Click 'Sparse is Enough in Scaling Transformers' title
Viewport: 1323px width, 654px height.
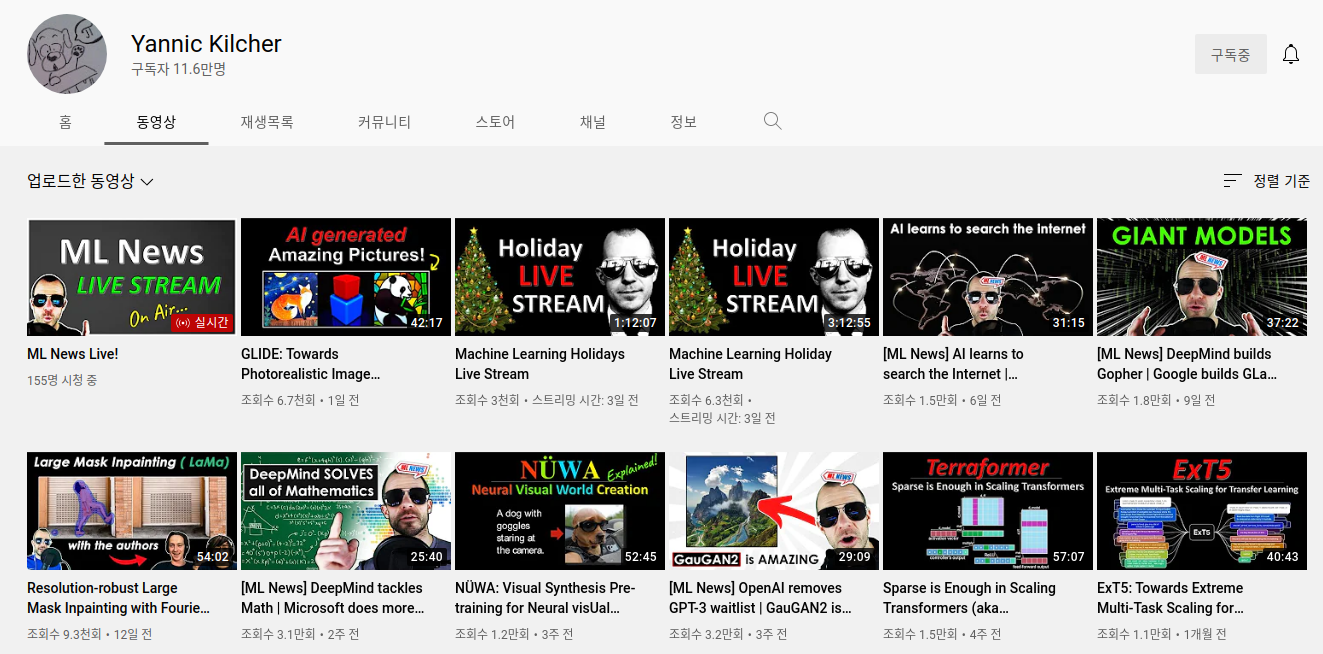pos(969,598)
